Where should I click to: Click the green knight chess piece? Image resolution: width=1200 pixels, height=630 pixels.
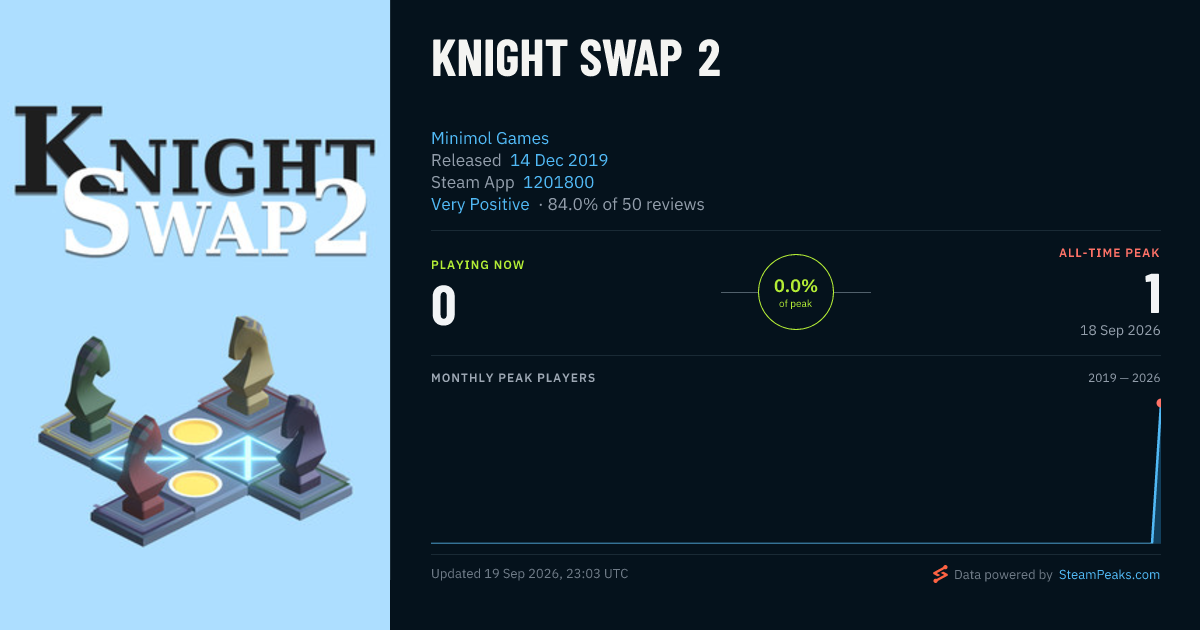pos(88,388)
